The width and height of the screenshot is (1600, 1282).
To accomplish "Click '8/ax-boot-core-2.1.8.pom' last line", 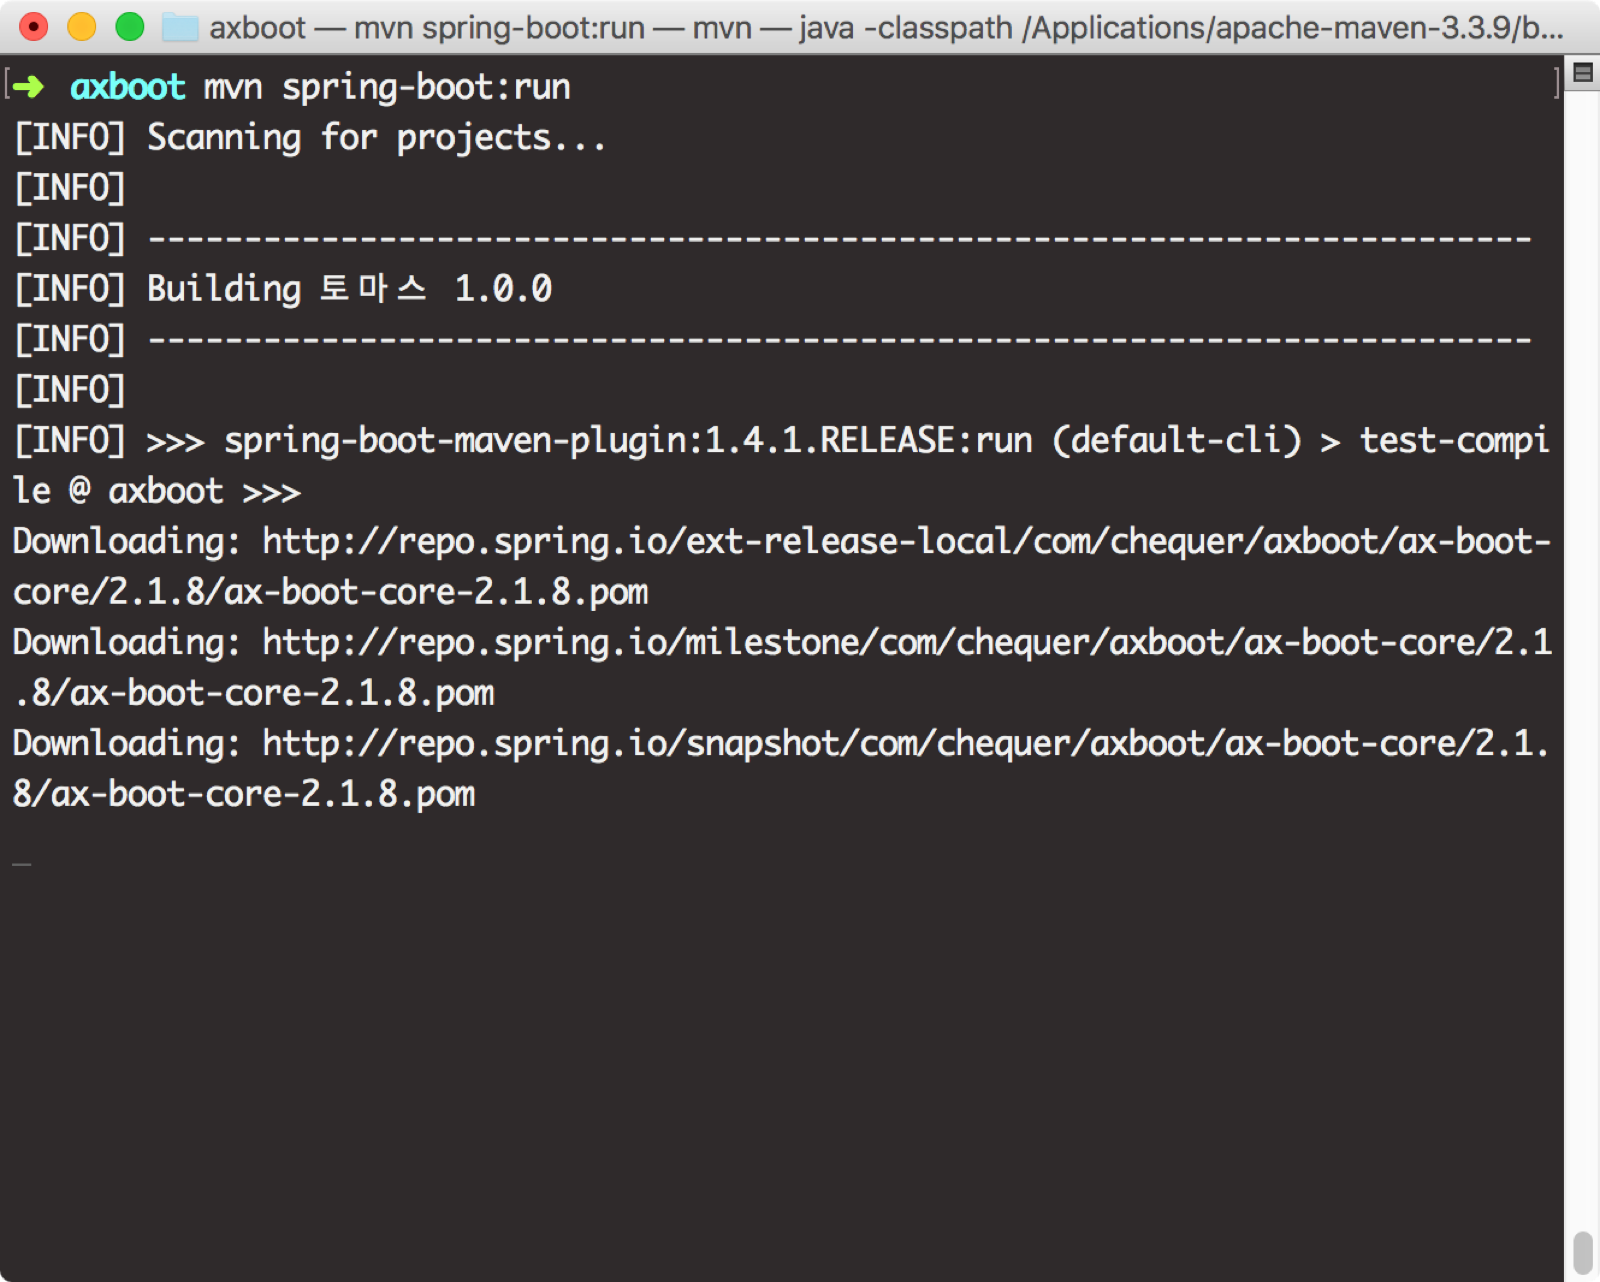I will pos(244,794).
